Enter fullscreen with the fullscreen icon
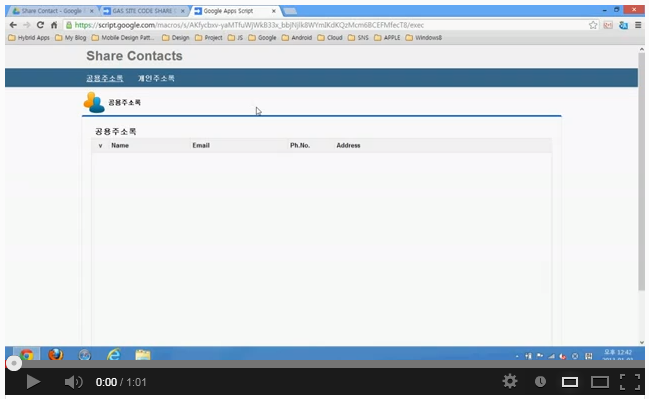Image resolution: width=649 pixels, height=399 pixels. (x=630, y=382)
